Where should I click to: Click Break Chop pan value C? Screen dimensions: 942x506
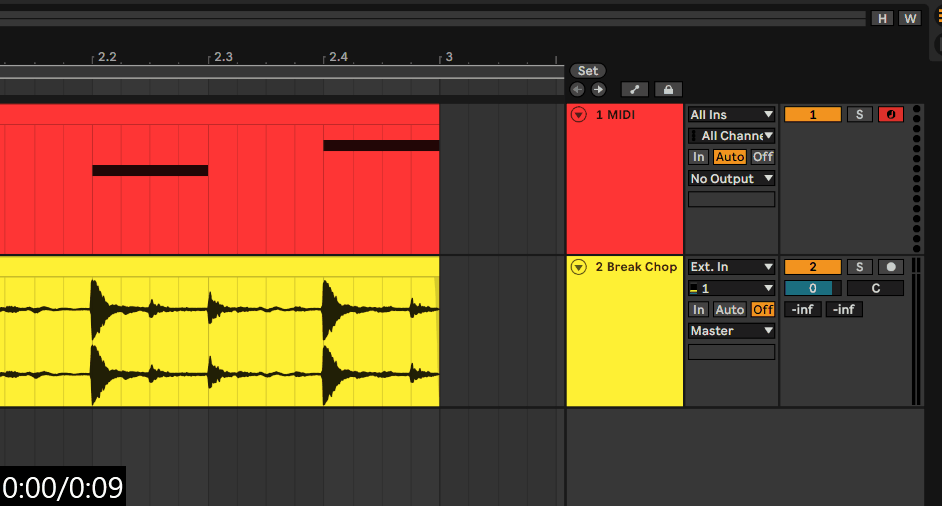[x=875, y=288]
